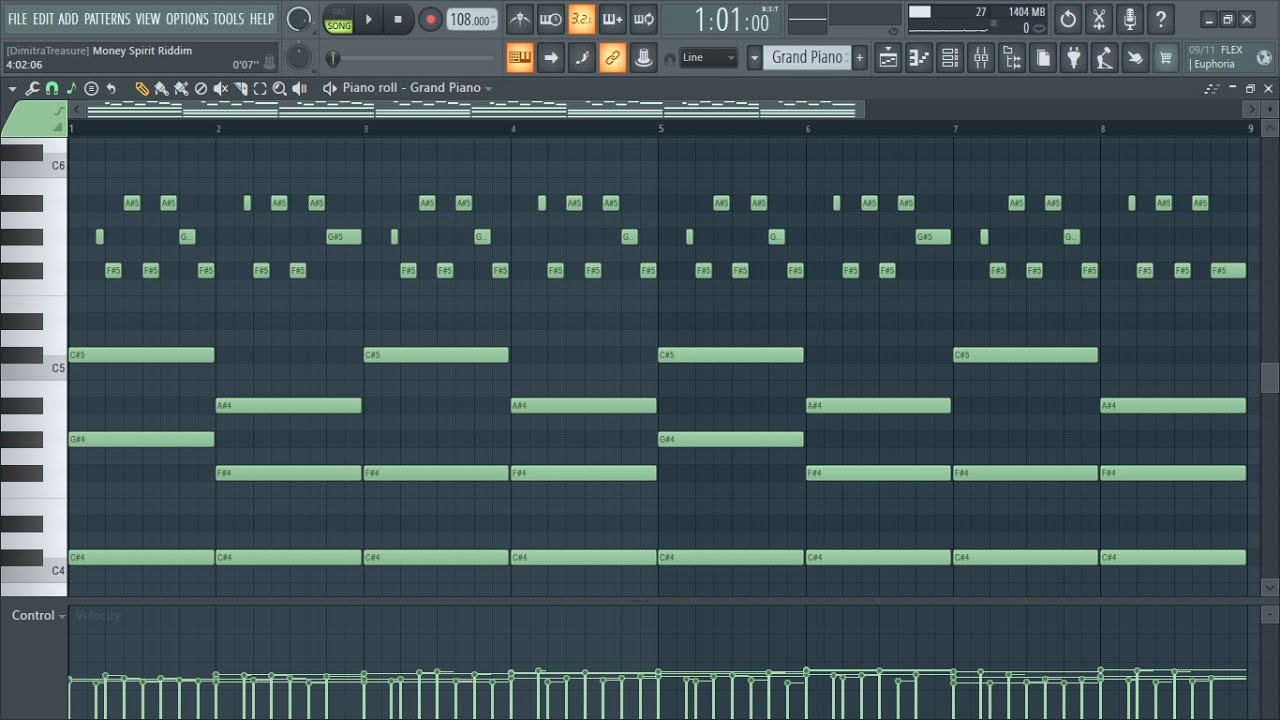
Task: Click the microphone recording icon
Action: pos(1130,19)
